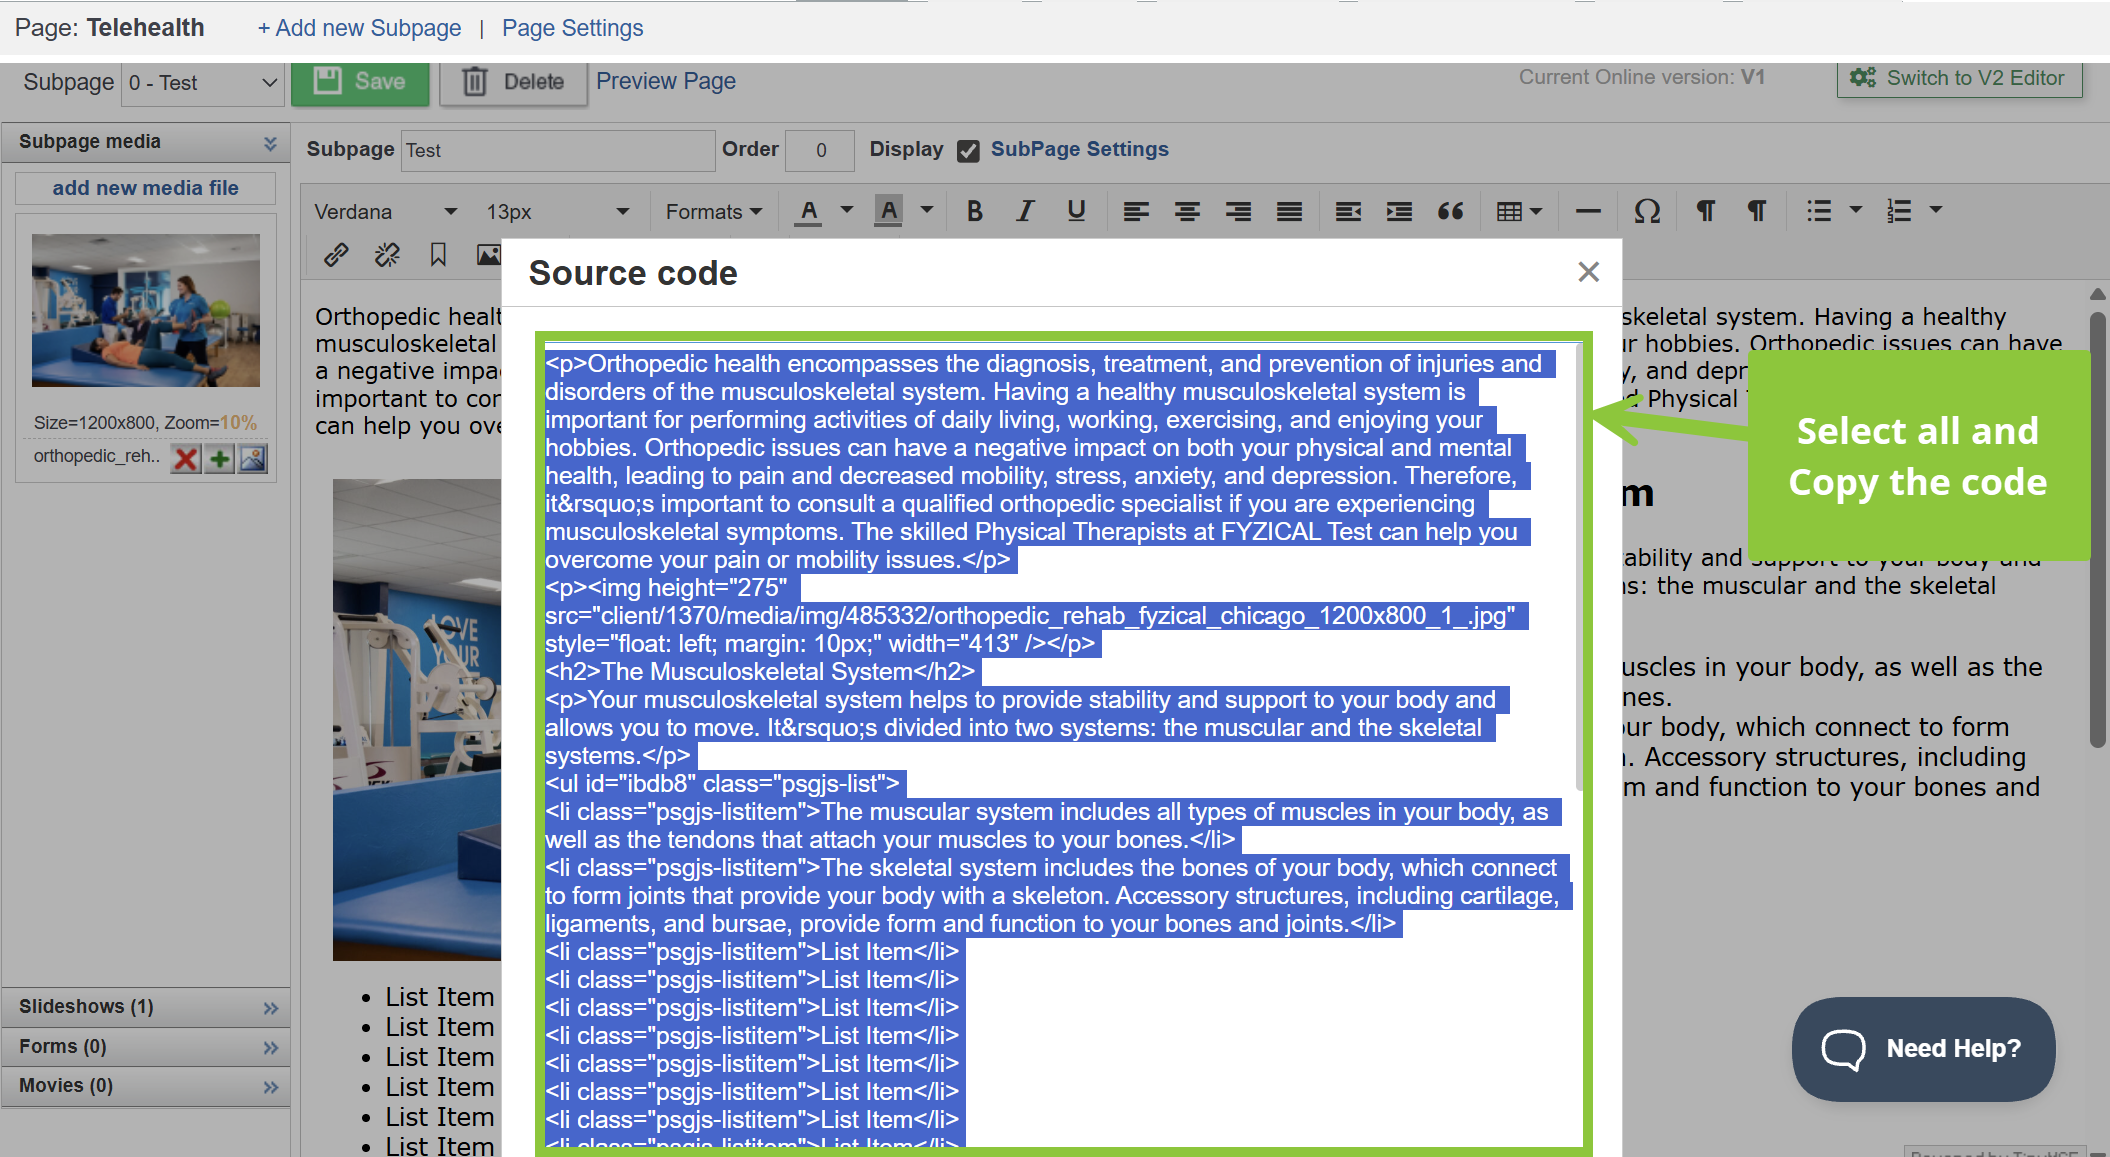Image resolution: width=2110 pixels, height=1157 pixels.
Task: Click add new media file
Action: point(146,188)
